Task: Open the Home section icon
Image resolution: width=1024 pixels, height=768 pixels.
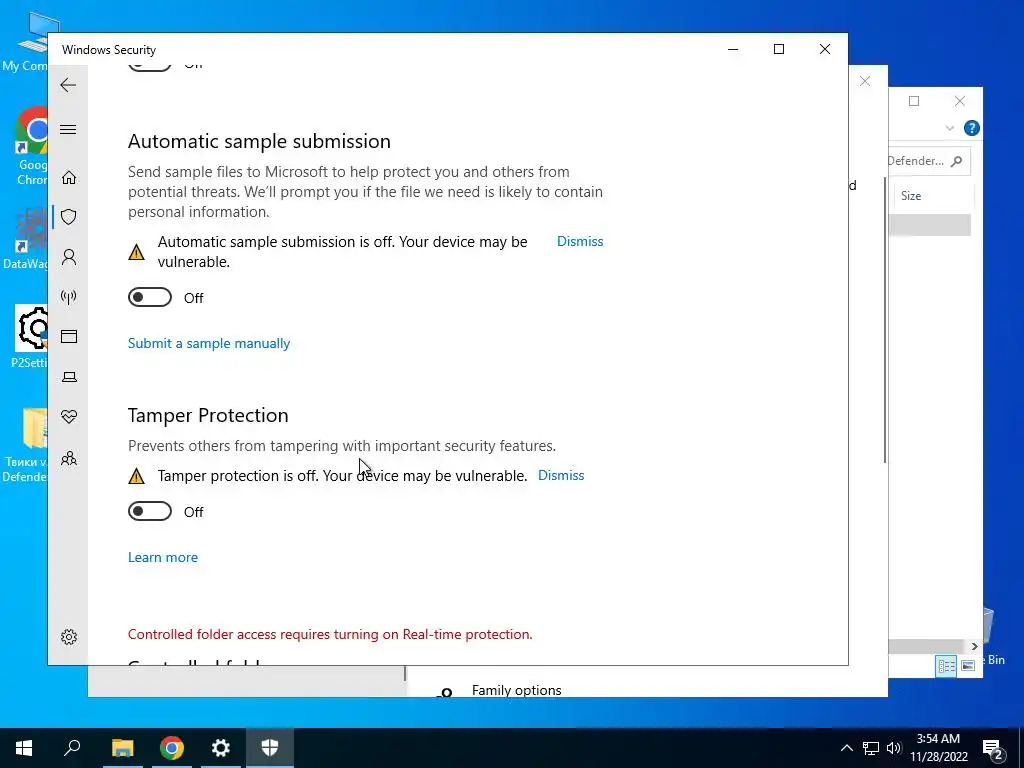Action: [x=69, y=178]
